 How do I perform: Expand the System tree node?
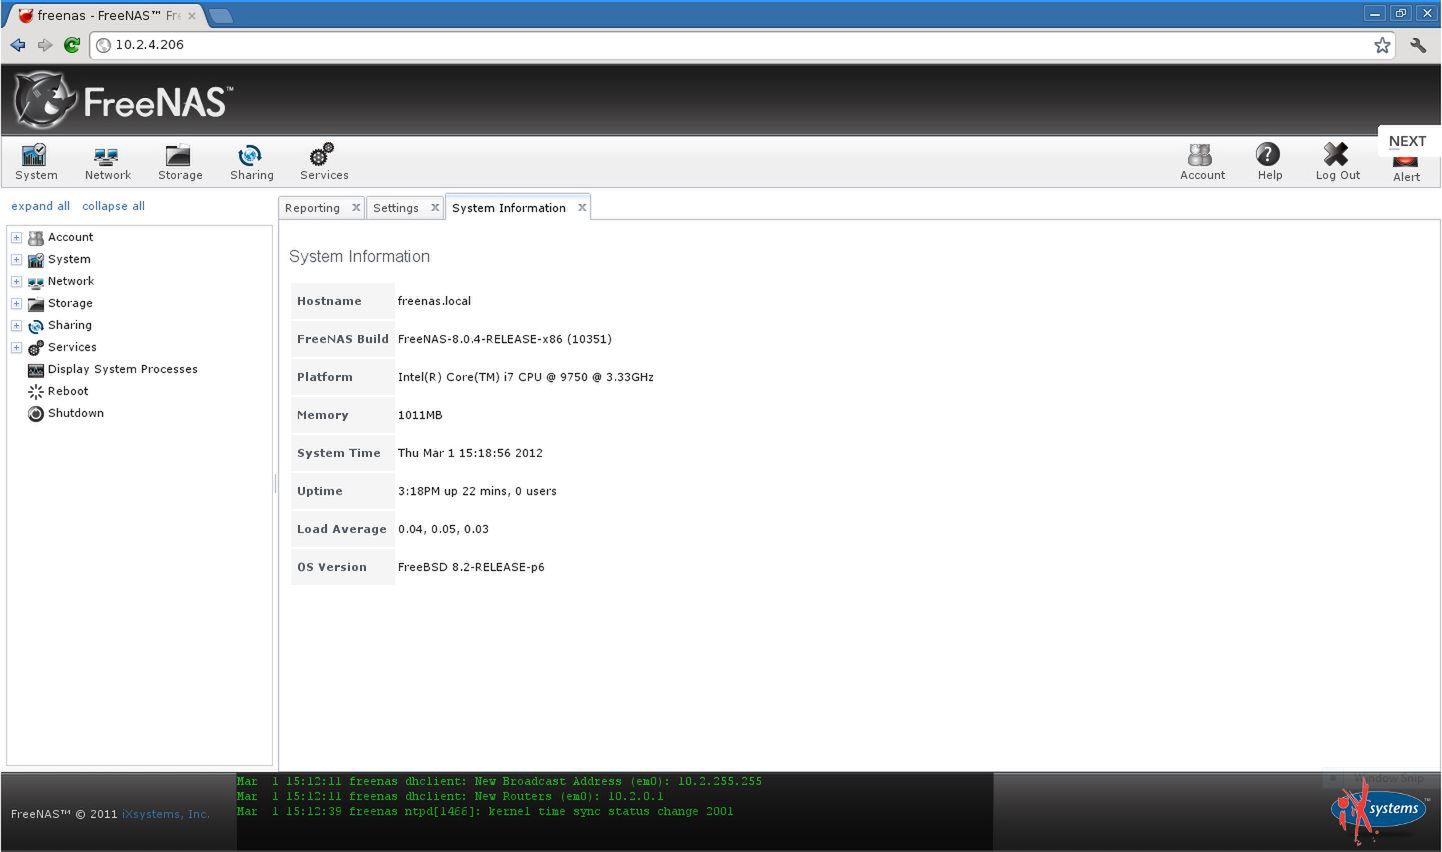click(x=16, y=260)
